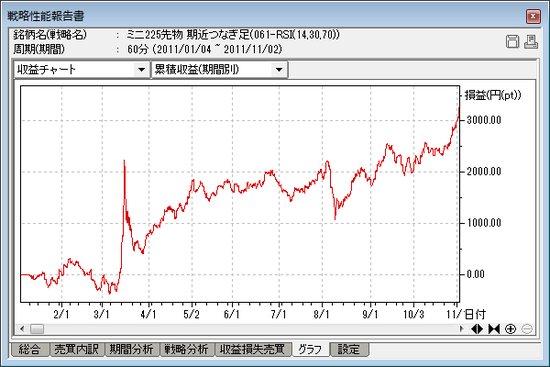Click the 0.00 axis label
This screenshot has height=367, width=550.
[476, 274]
